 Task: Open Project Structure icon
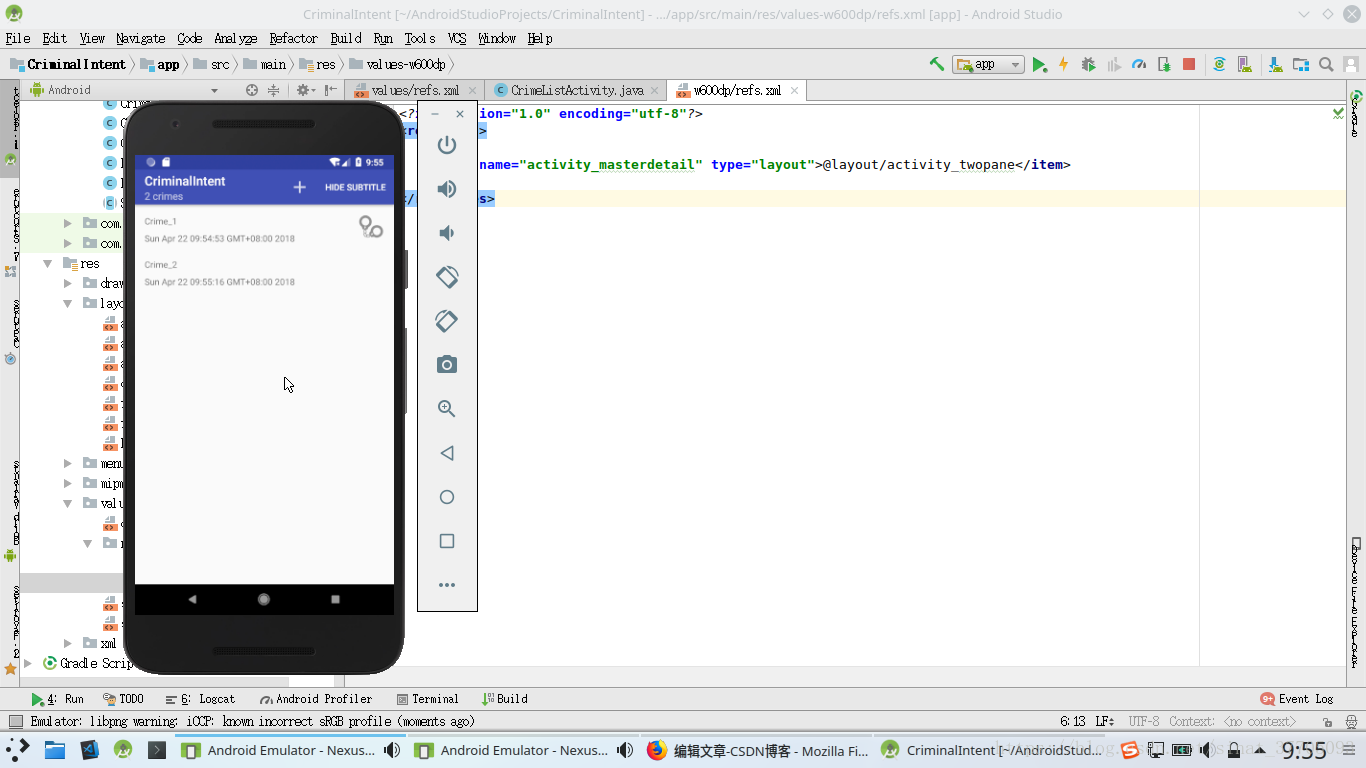pos(1301,64)
